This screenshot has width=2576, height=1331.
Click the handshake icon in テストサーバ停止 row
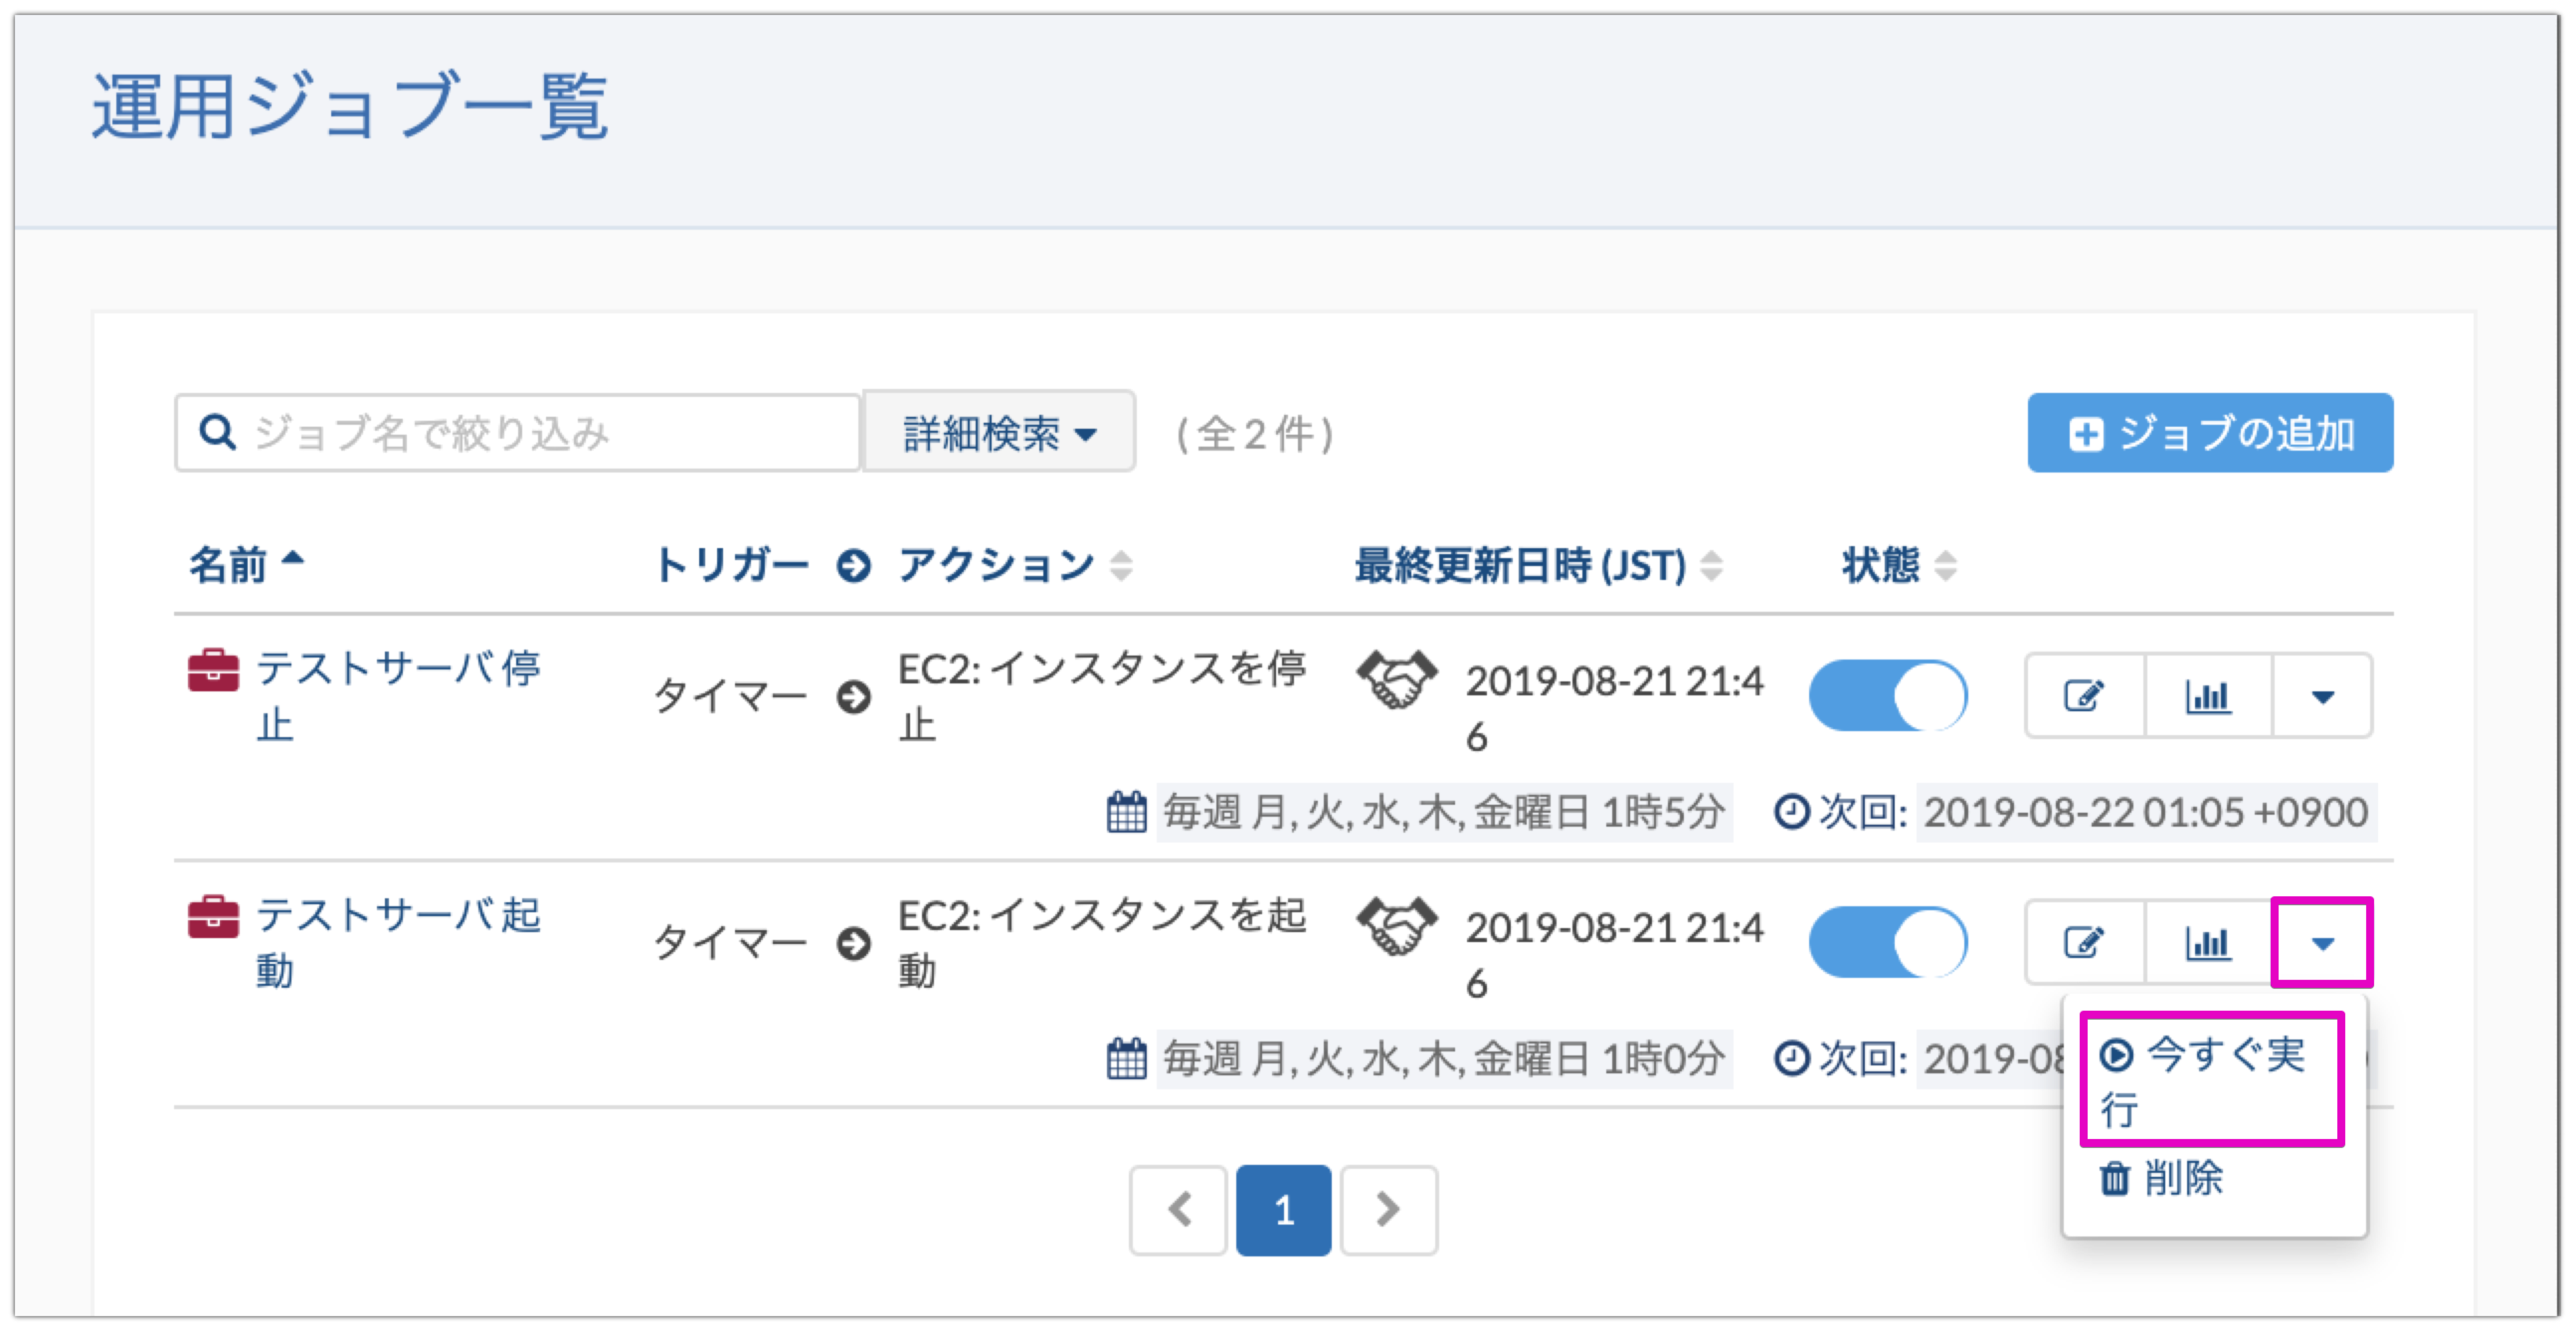click(1397, 679)
